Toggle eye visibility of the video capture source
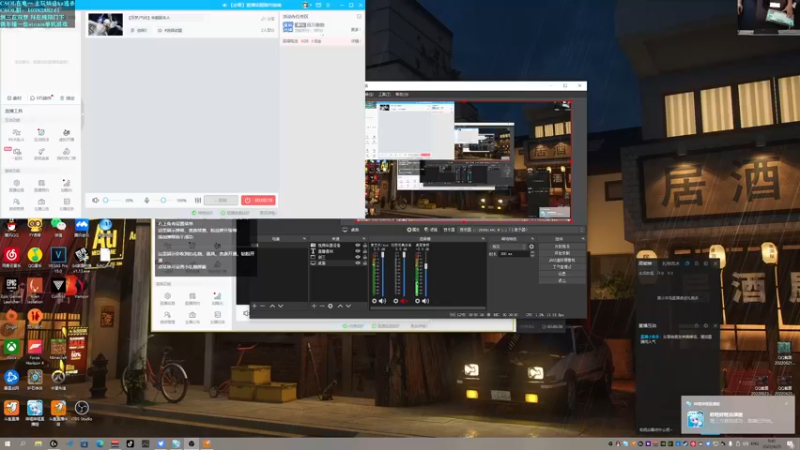800x450 pixels. click(x=358, y=245)
